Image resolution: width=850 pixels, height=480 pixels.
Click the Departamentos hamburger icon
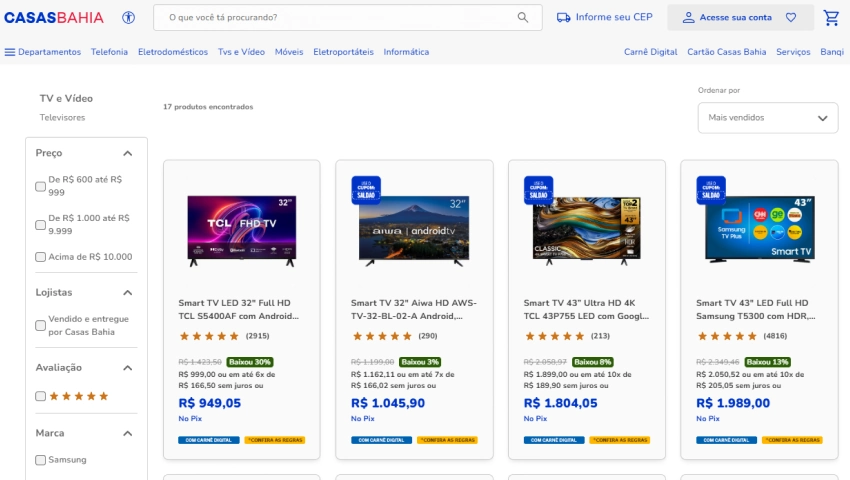point(10,52)
